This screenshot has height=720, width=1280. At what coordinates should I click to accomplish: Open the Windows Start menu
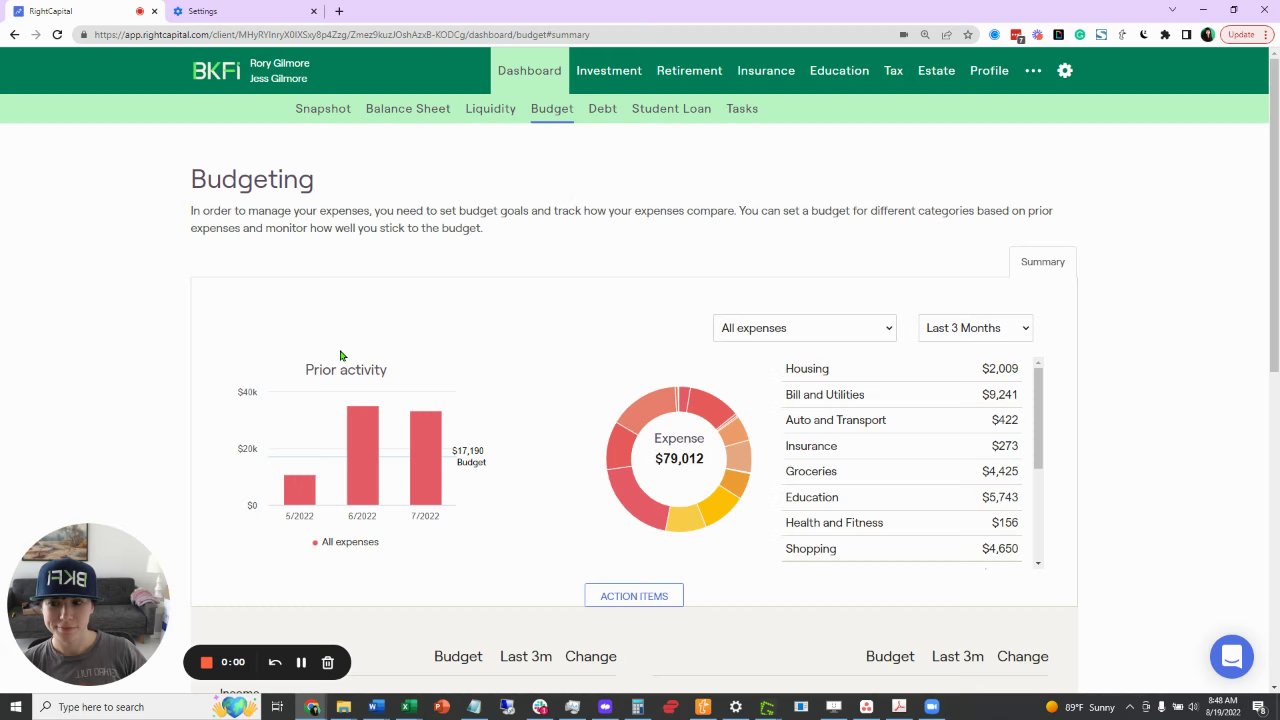pos(15,707)
